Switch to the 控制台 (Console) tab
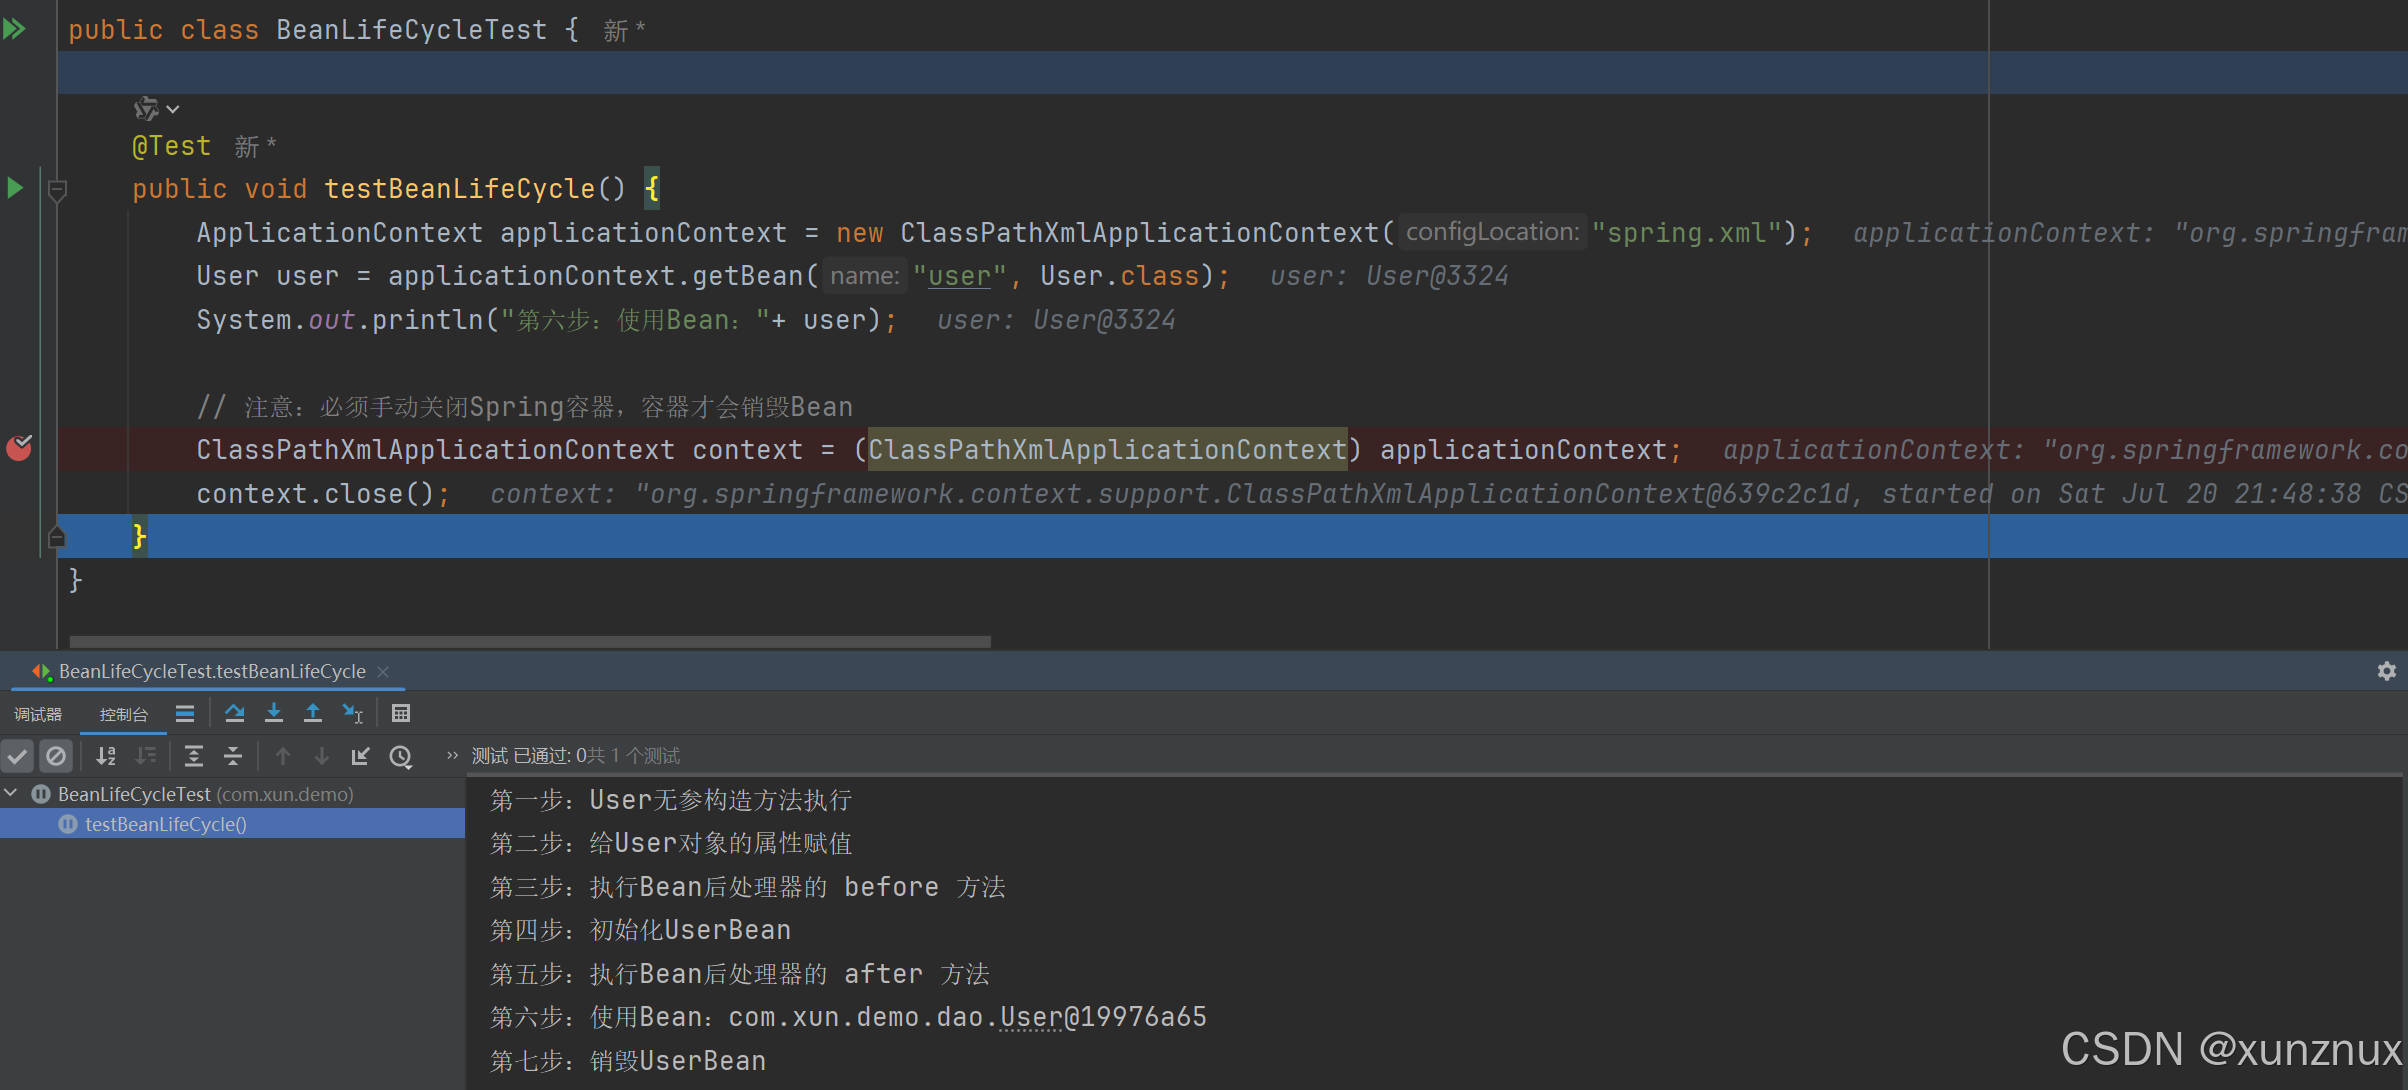The width and height of the screenshot is (2408, 1090). [x=124, y=714]
